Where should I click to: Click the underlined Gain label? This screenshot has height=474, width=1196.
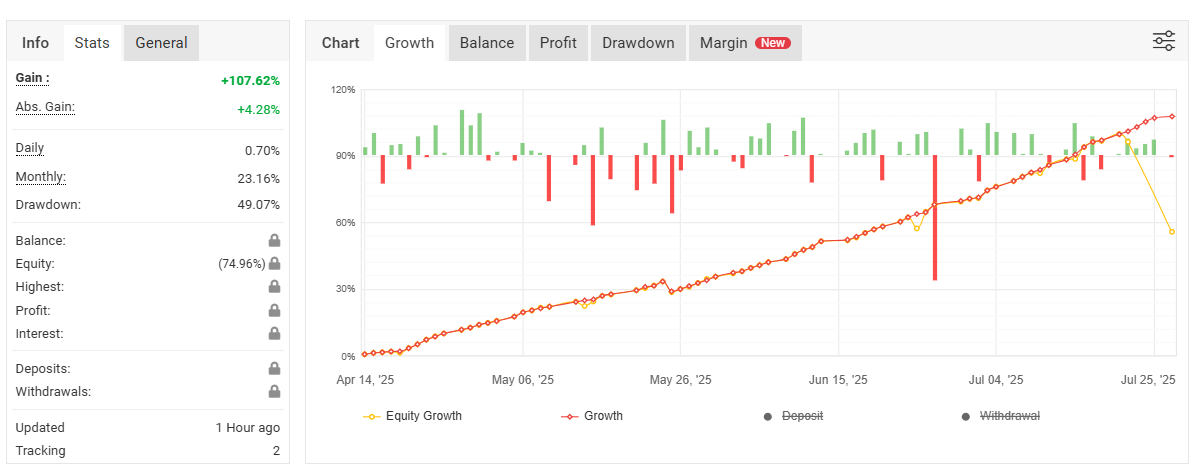32,78
